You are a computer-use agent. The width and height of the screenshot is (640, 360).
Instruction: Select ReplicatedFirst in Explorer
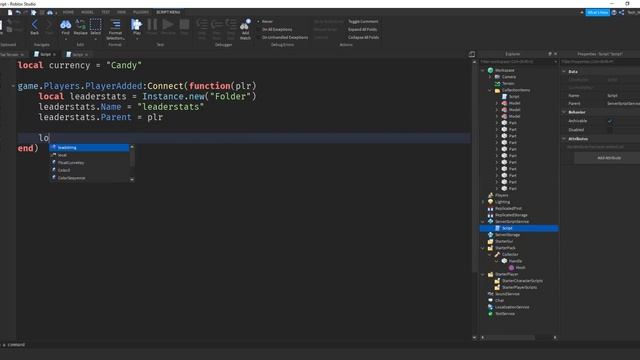(508, 208)
